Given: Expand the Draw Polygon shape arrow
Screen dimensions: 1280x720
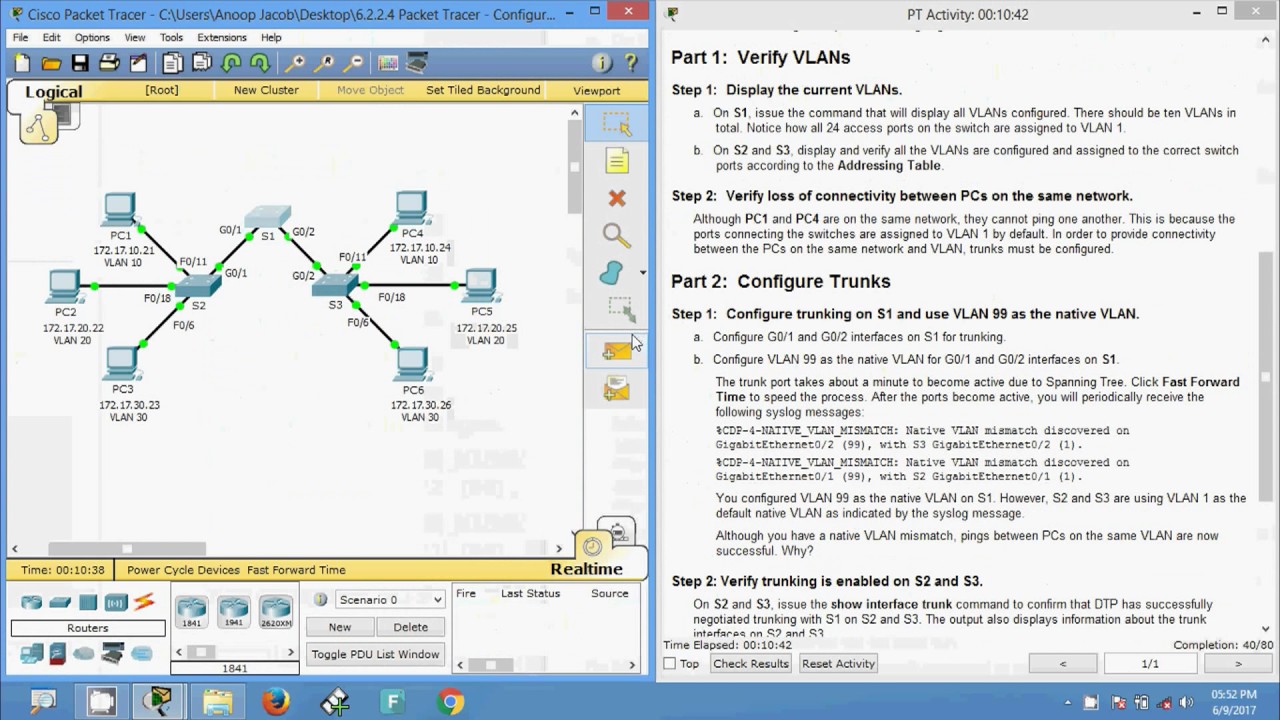Looking at the screenshot, I should [x=642, y=273].
